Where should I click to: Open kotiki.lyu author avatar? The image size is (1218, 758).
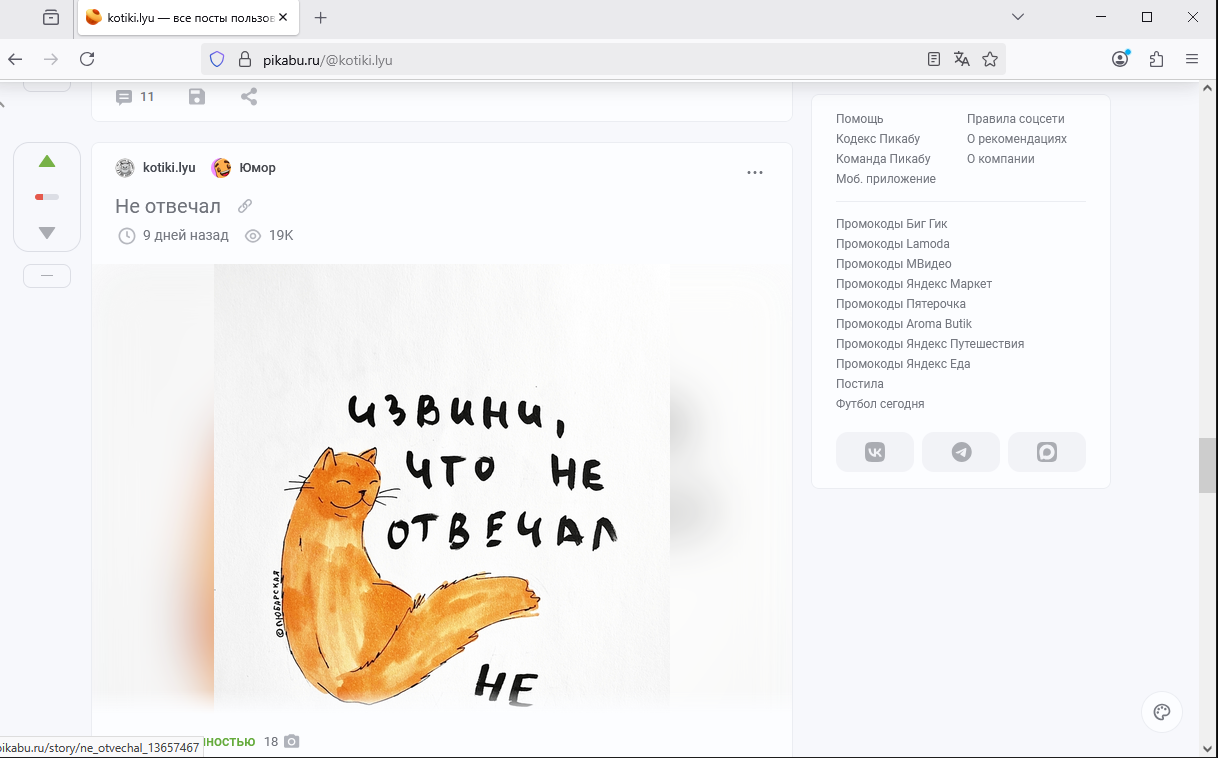click(125, 168)
